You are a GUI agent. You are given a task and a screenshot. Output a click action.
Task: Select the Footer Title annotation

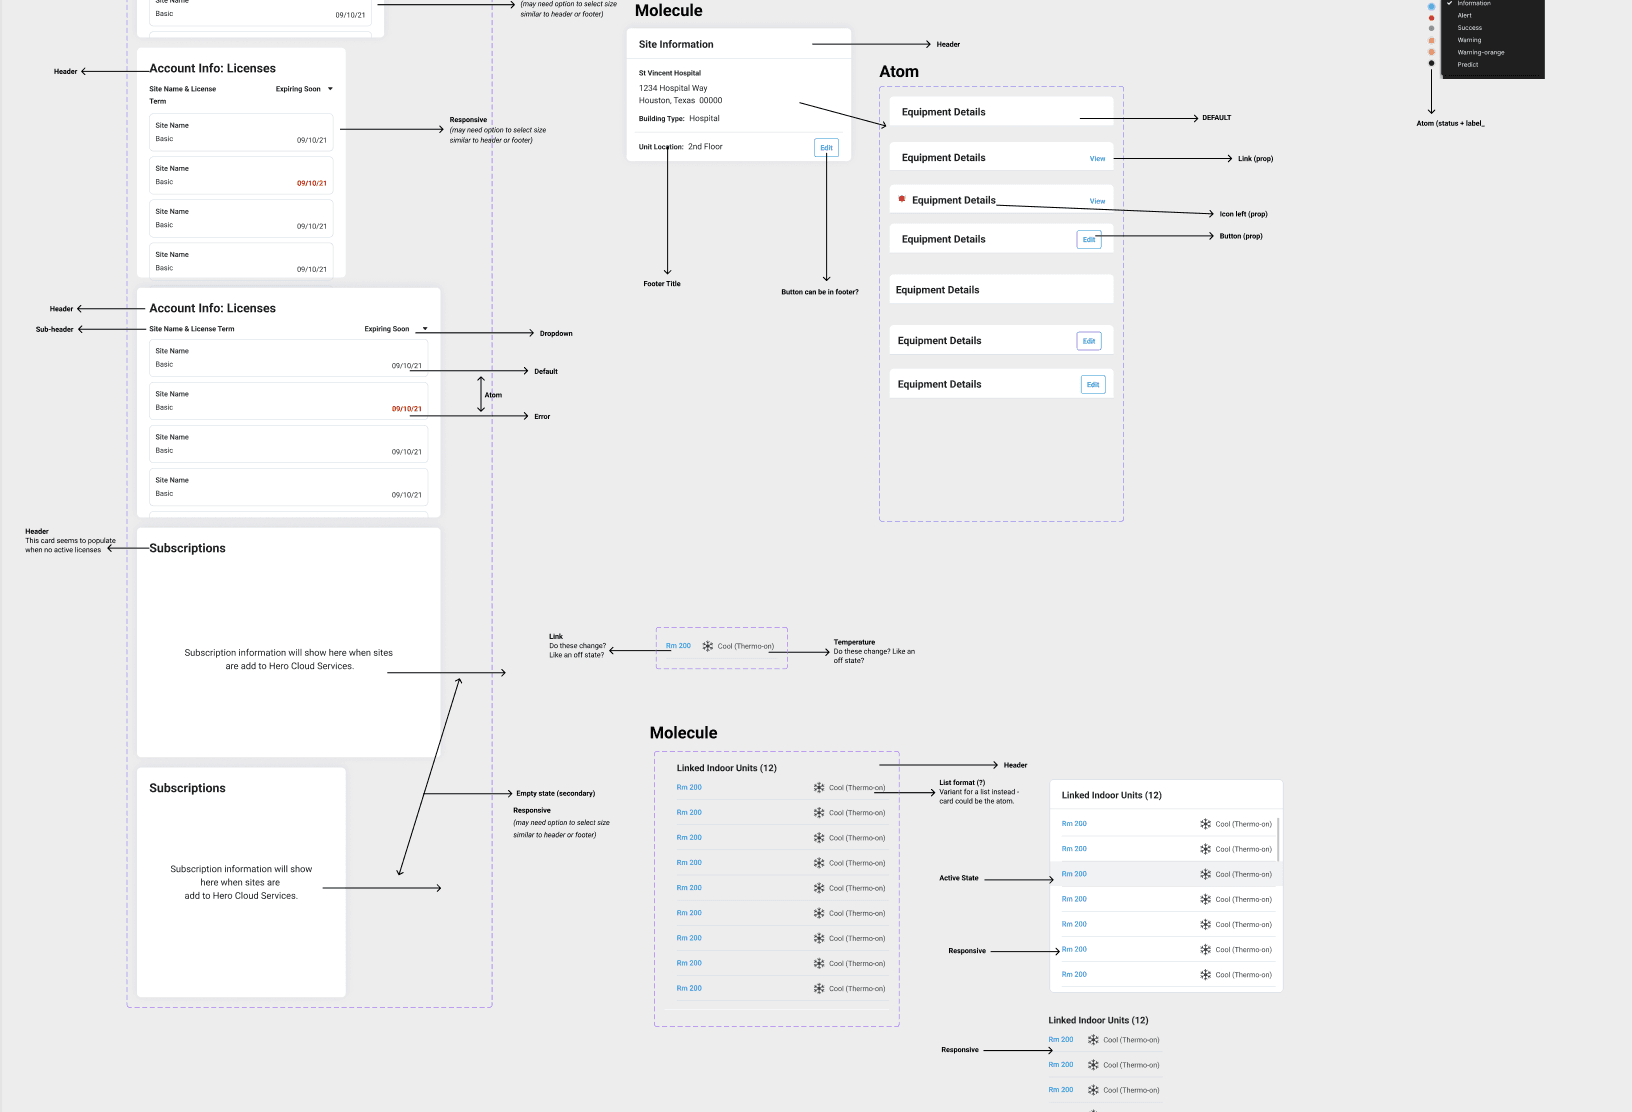662,284
